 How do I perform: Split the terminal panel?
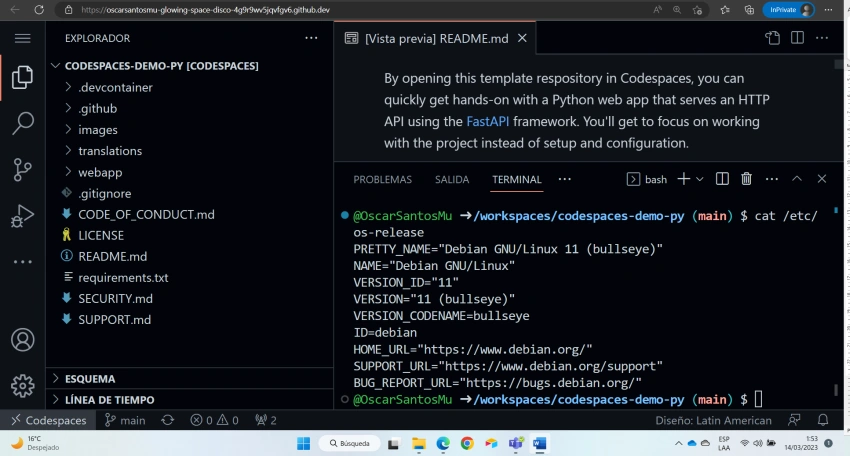[x=722, y=179]
